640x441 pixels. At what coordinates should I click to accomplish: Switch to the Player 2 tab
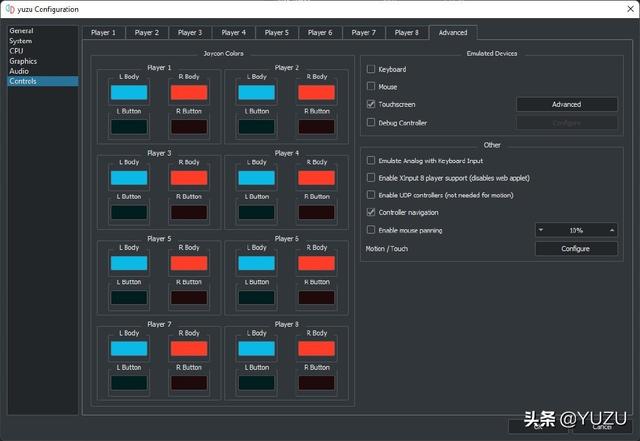click(x=147, y=33)
